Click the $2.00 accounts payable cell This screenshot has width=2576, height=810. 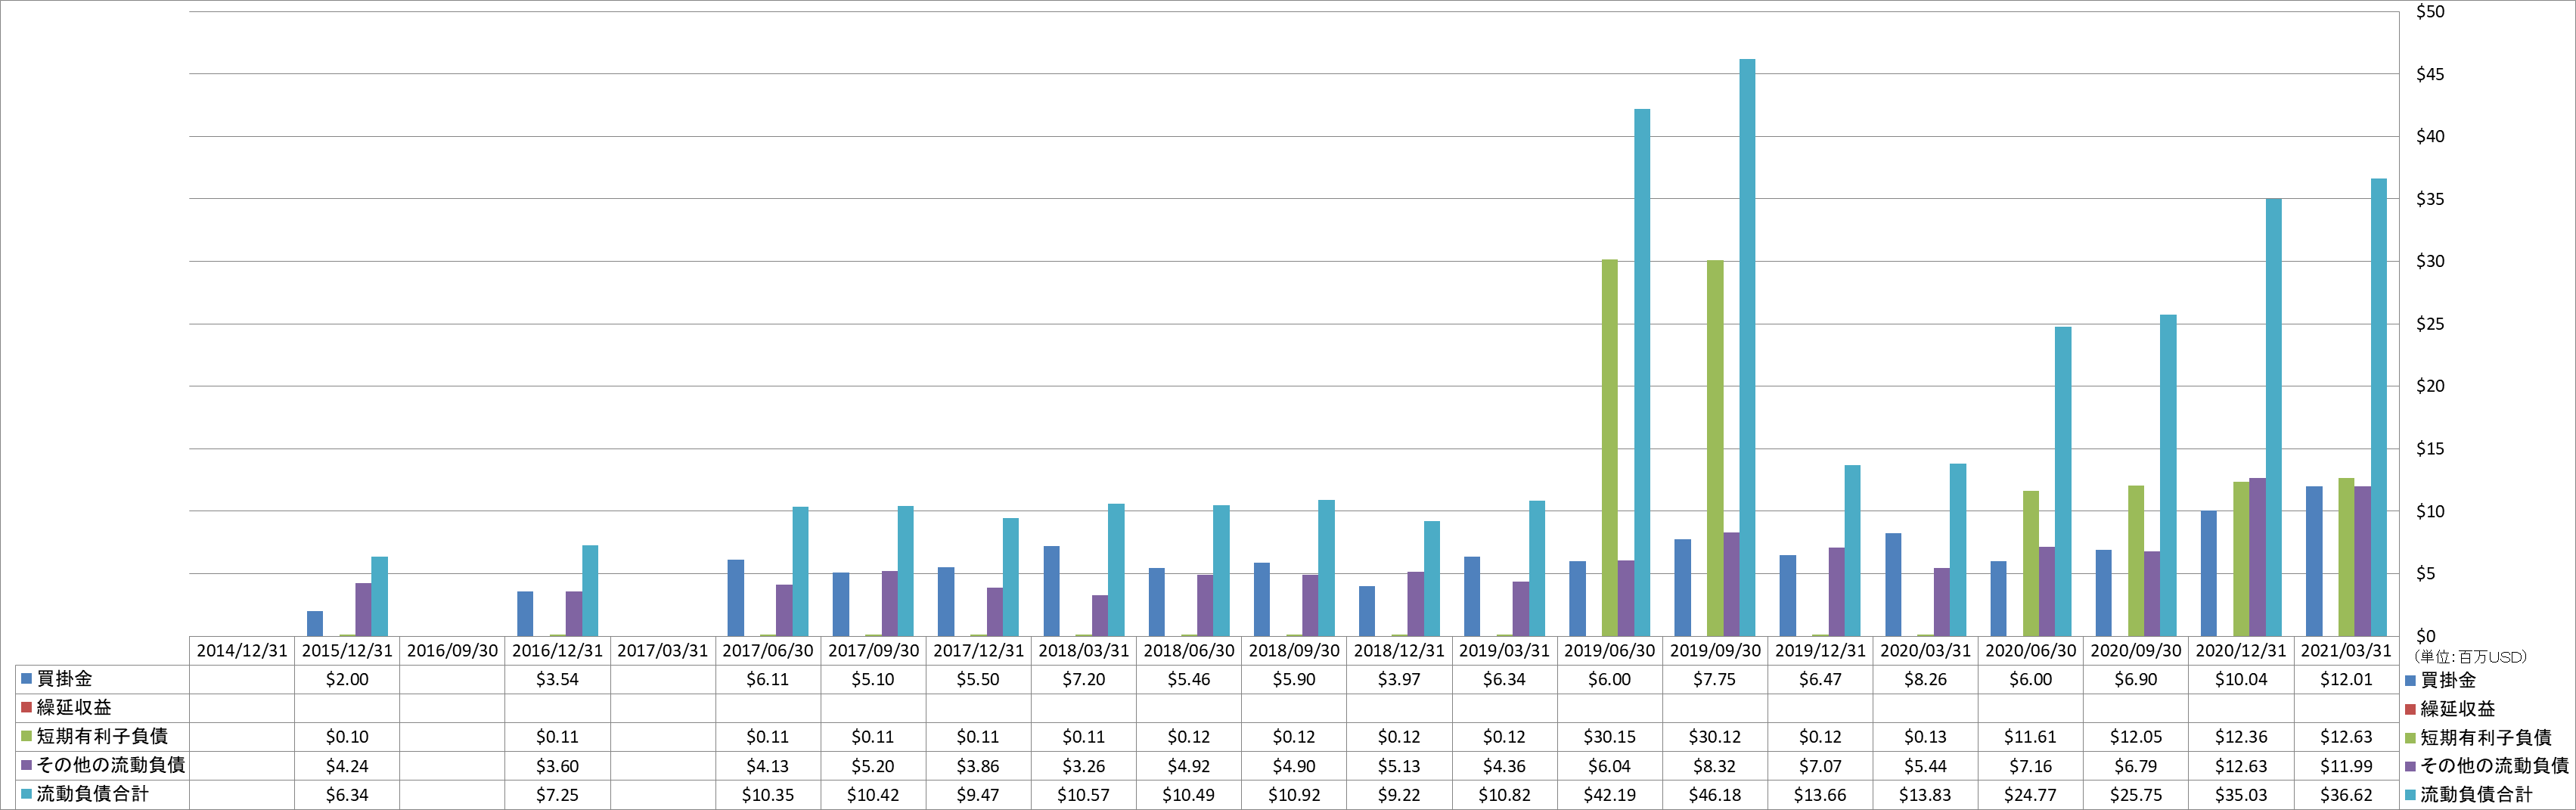[347, 680]
